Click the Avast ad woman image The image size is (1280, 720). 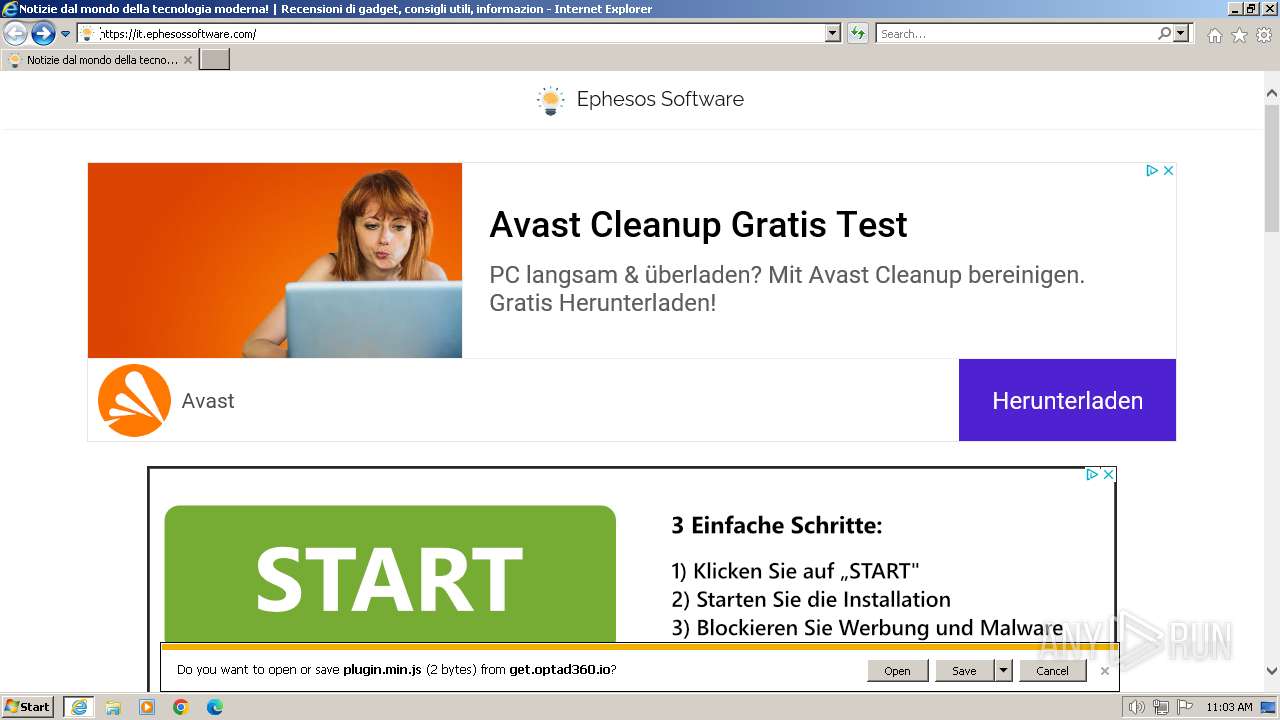tap(275, 260)
